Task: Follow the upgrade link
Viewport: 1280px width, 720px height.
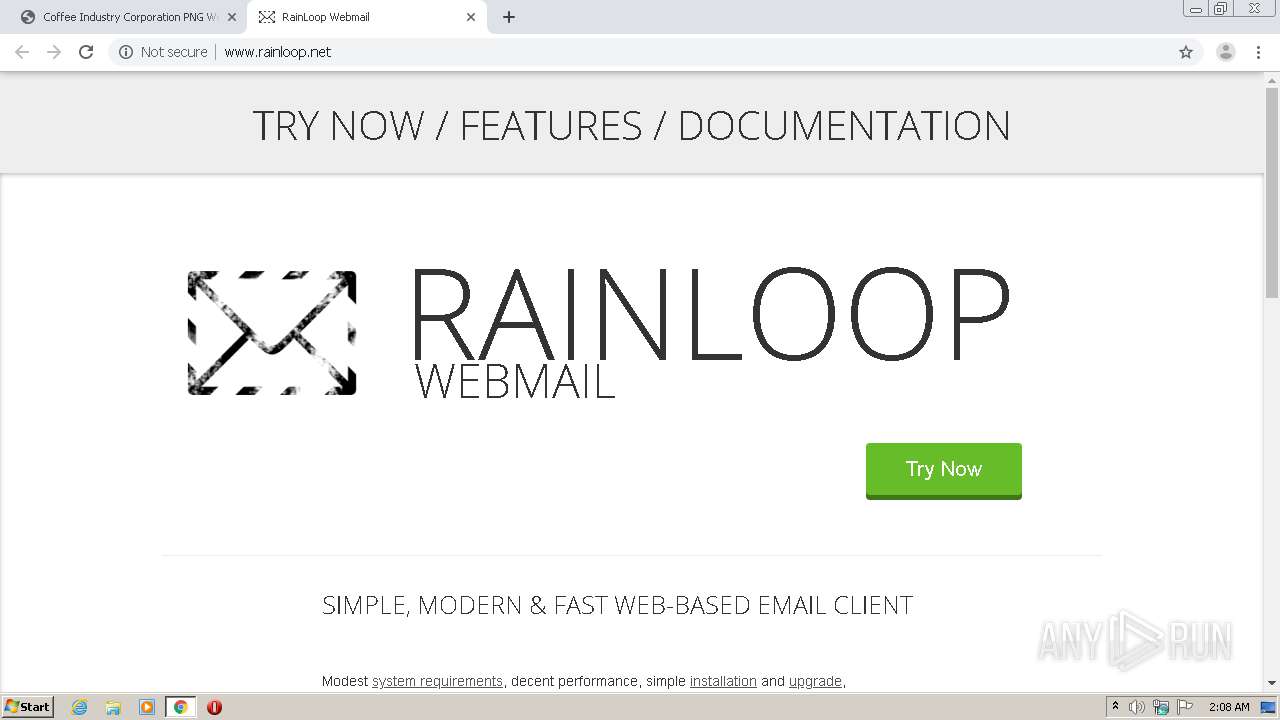Action: [x=815, y=681]
